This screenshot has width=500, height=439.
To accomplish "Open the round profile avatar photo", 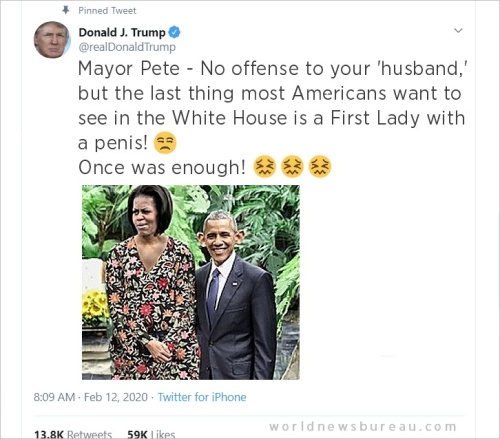I will coord(52,40).
